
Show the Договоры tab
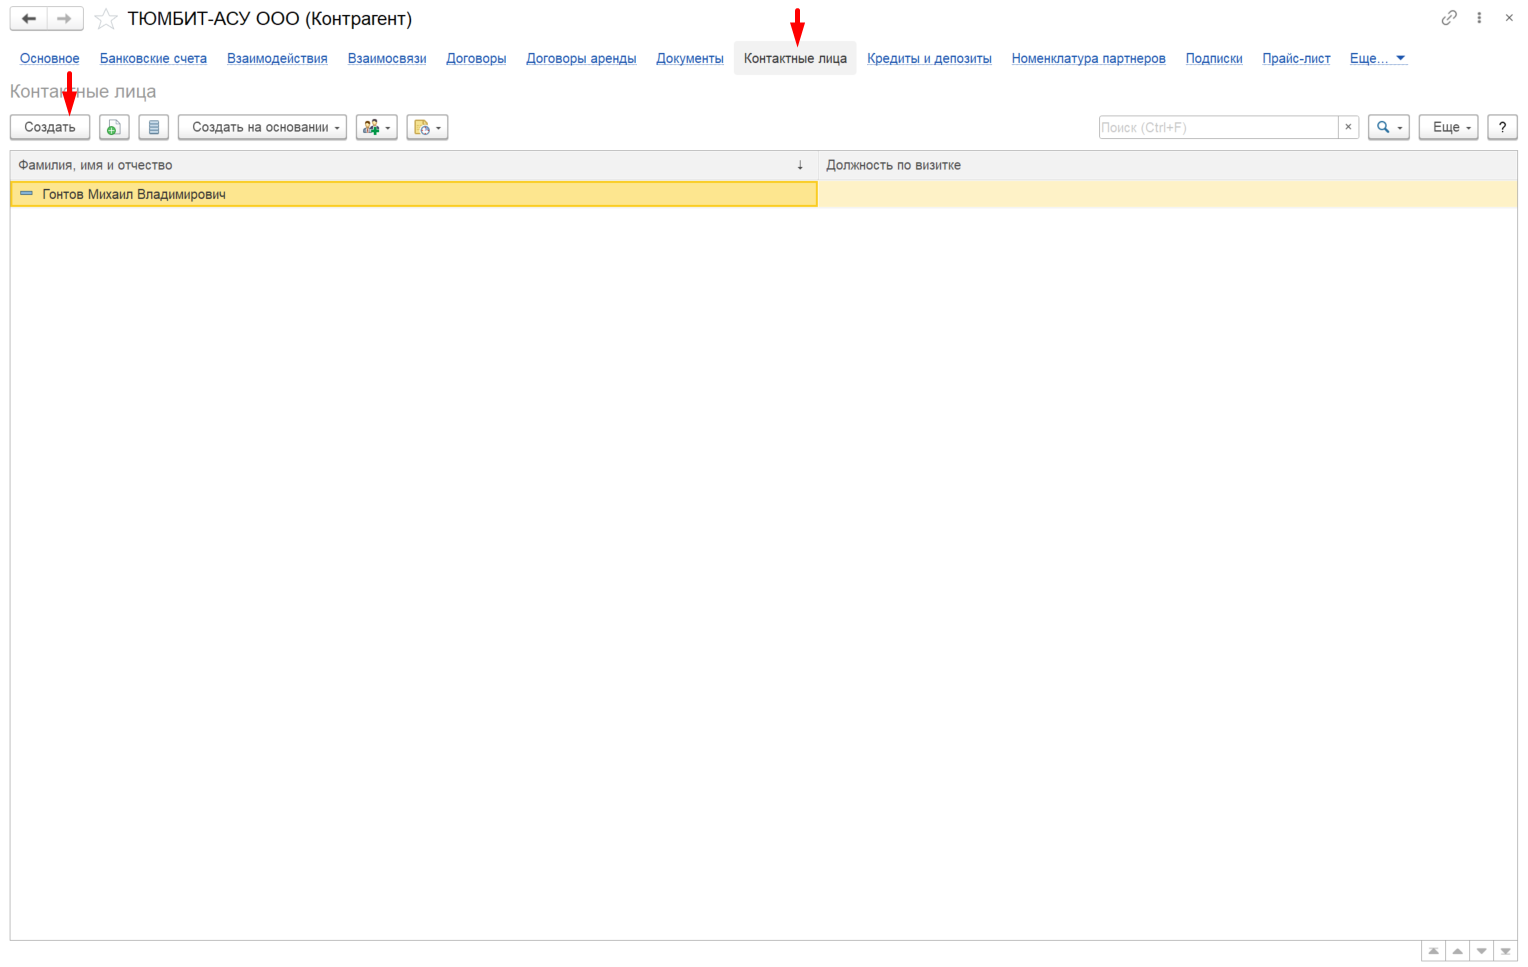(476, 58)
